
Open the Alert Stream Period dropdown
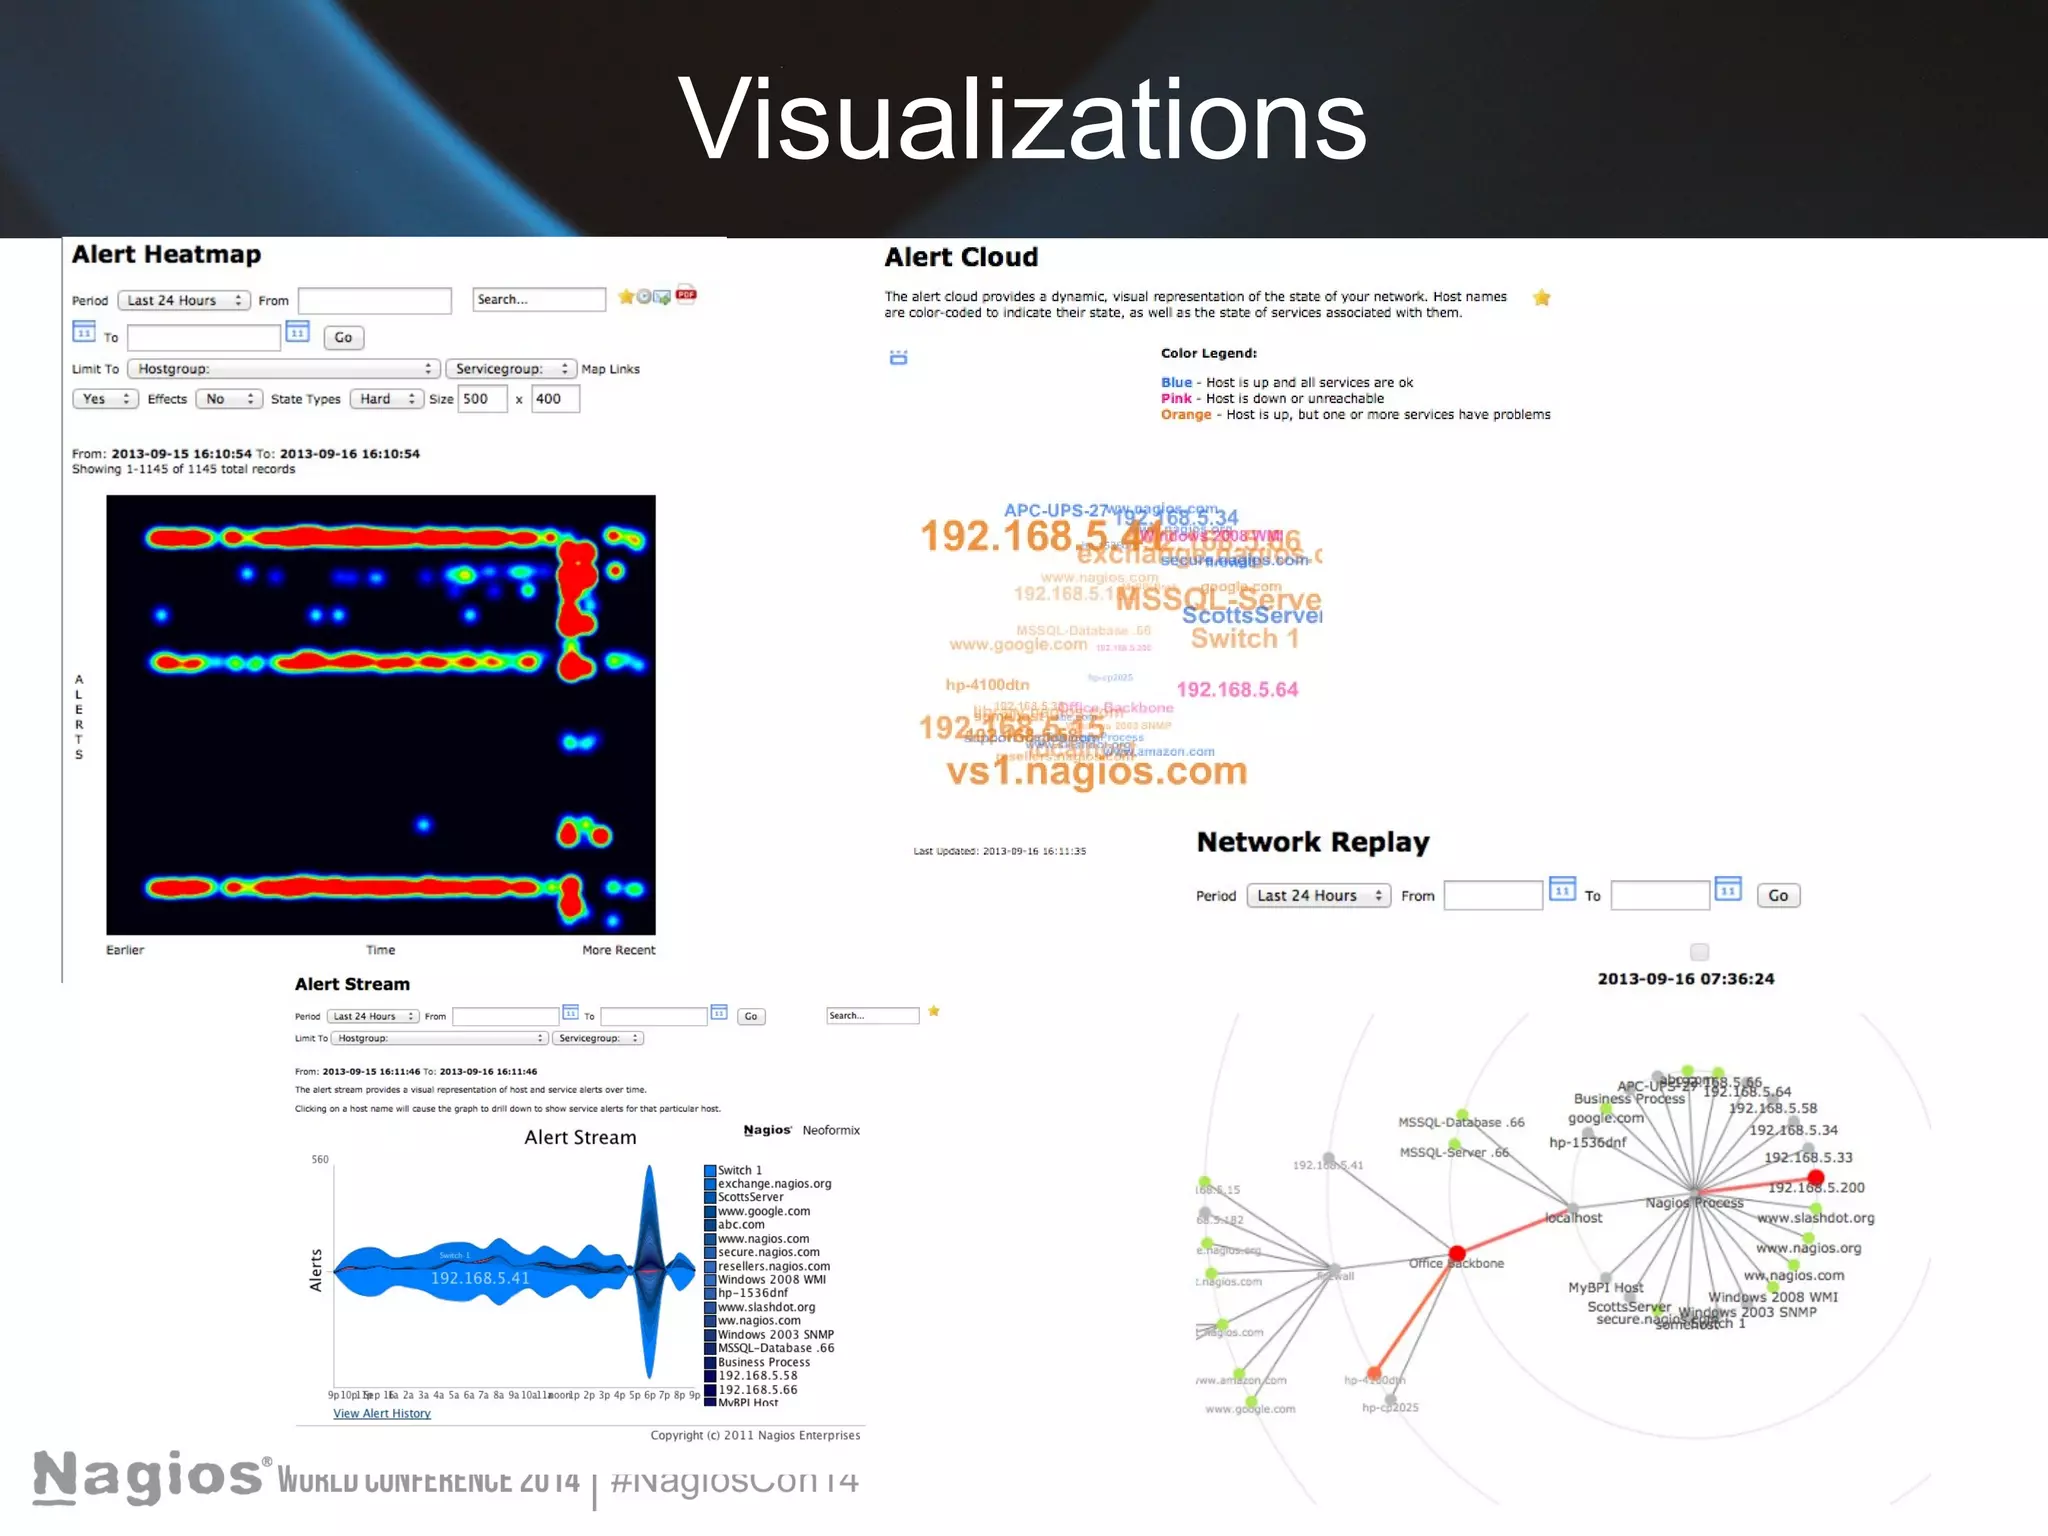tap(373, 1016)
